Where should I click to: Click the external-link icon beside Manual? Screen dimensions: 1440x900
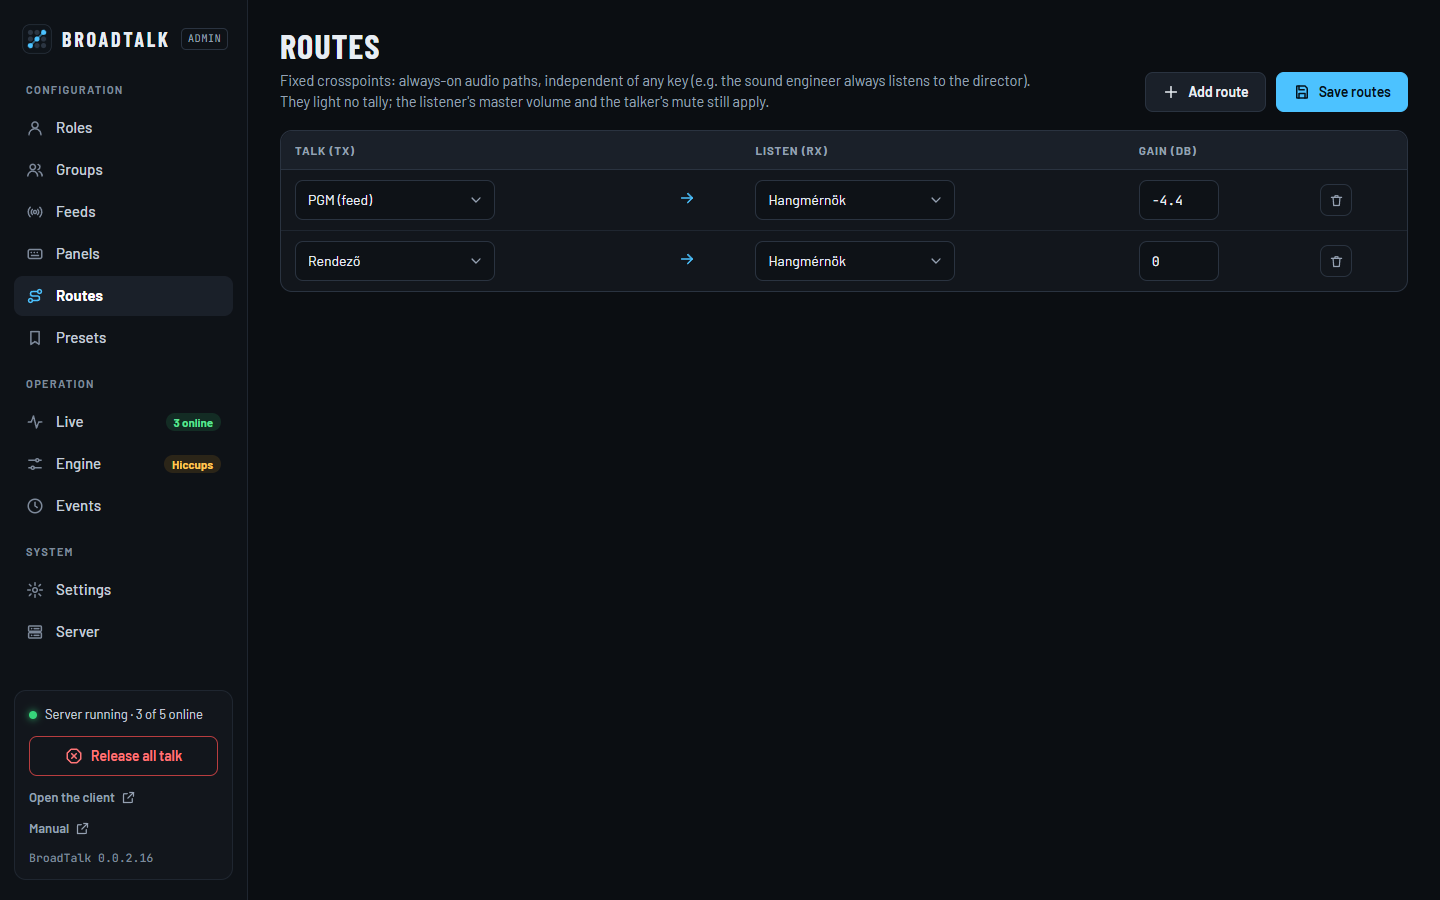(83, 828)
